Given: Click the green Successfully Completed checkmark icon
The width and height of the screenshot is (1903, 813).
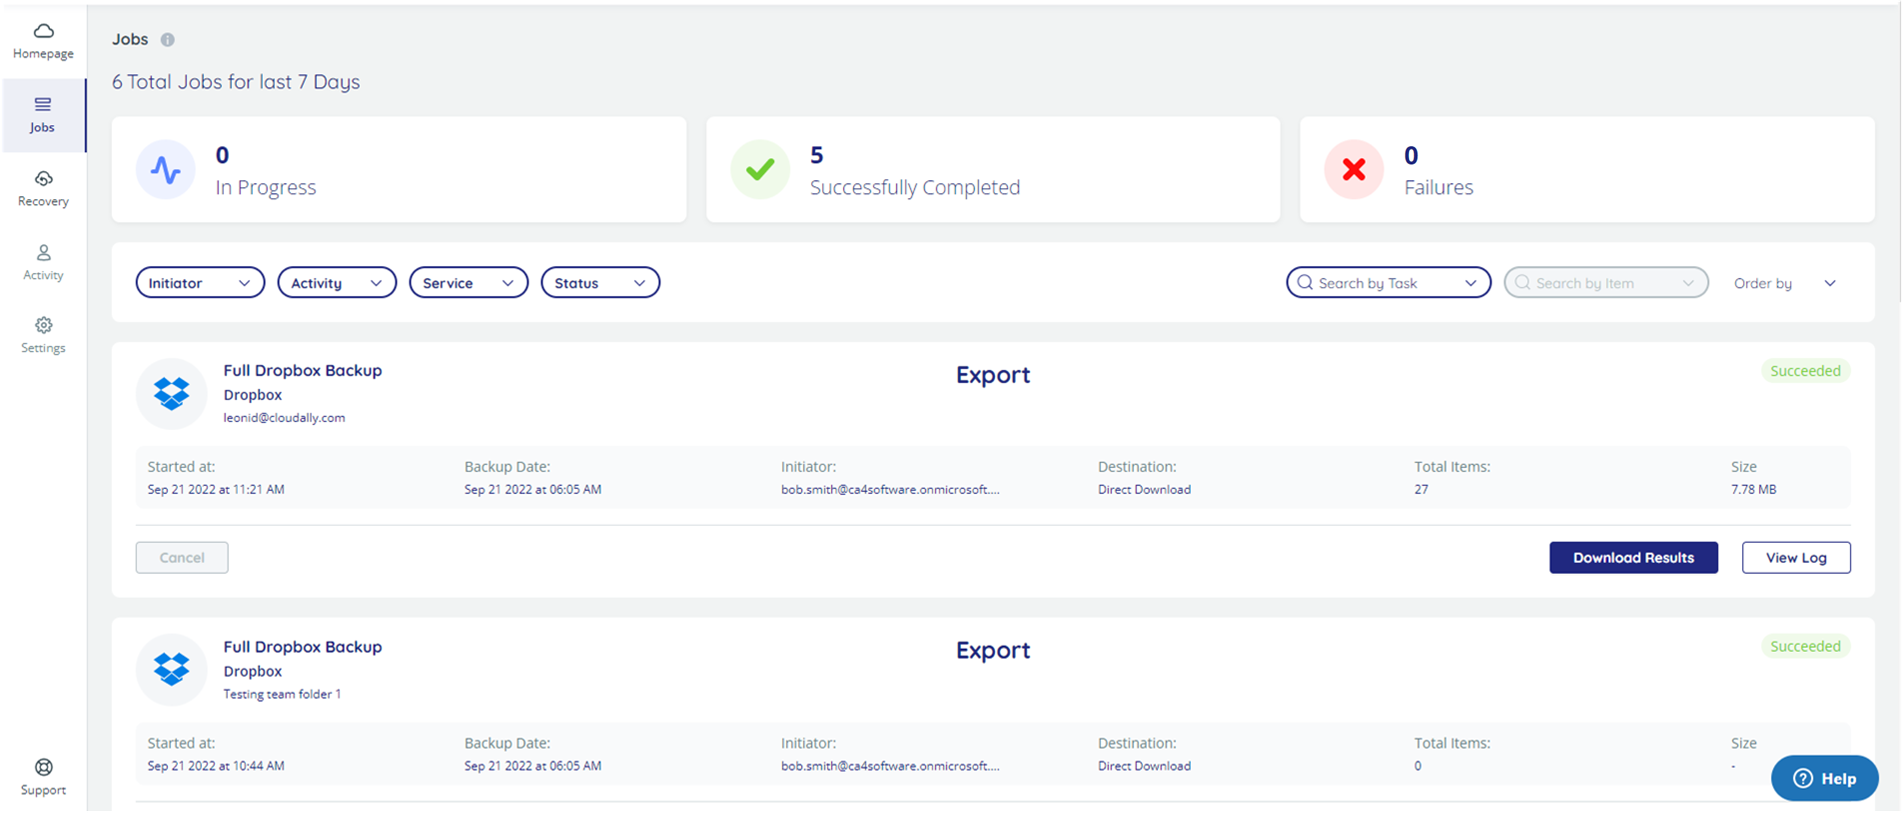Looking at the screenshot, I should 760,170.
